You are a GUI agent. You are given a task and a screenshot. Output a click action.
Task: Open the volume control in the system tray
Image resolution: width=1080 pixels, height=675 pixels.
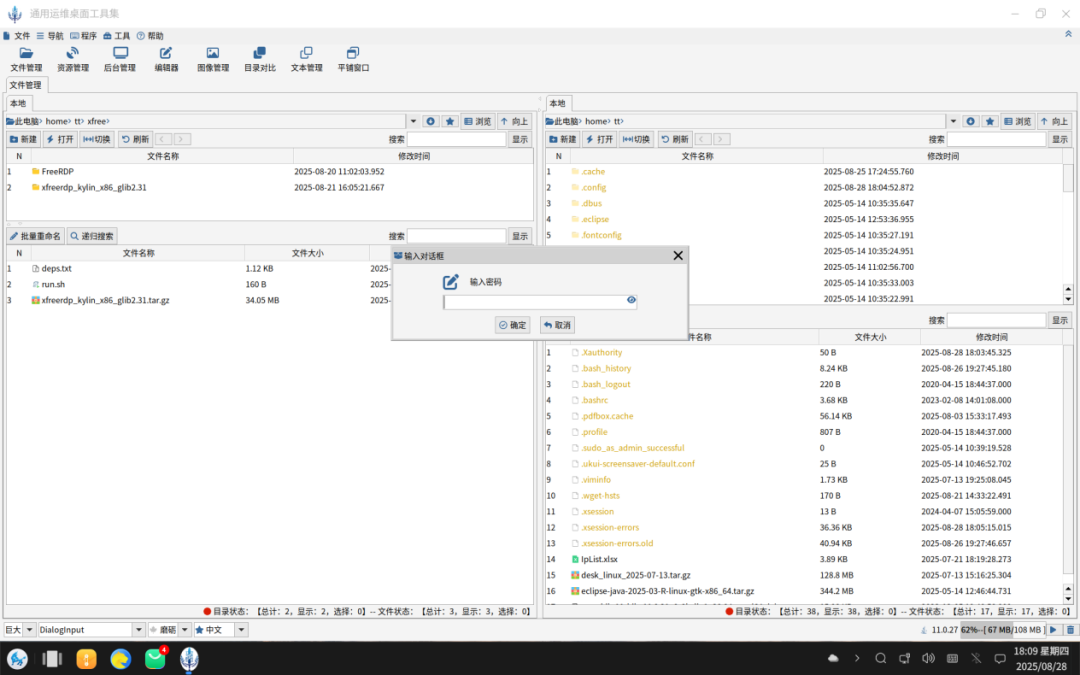coord(928,658)
